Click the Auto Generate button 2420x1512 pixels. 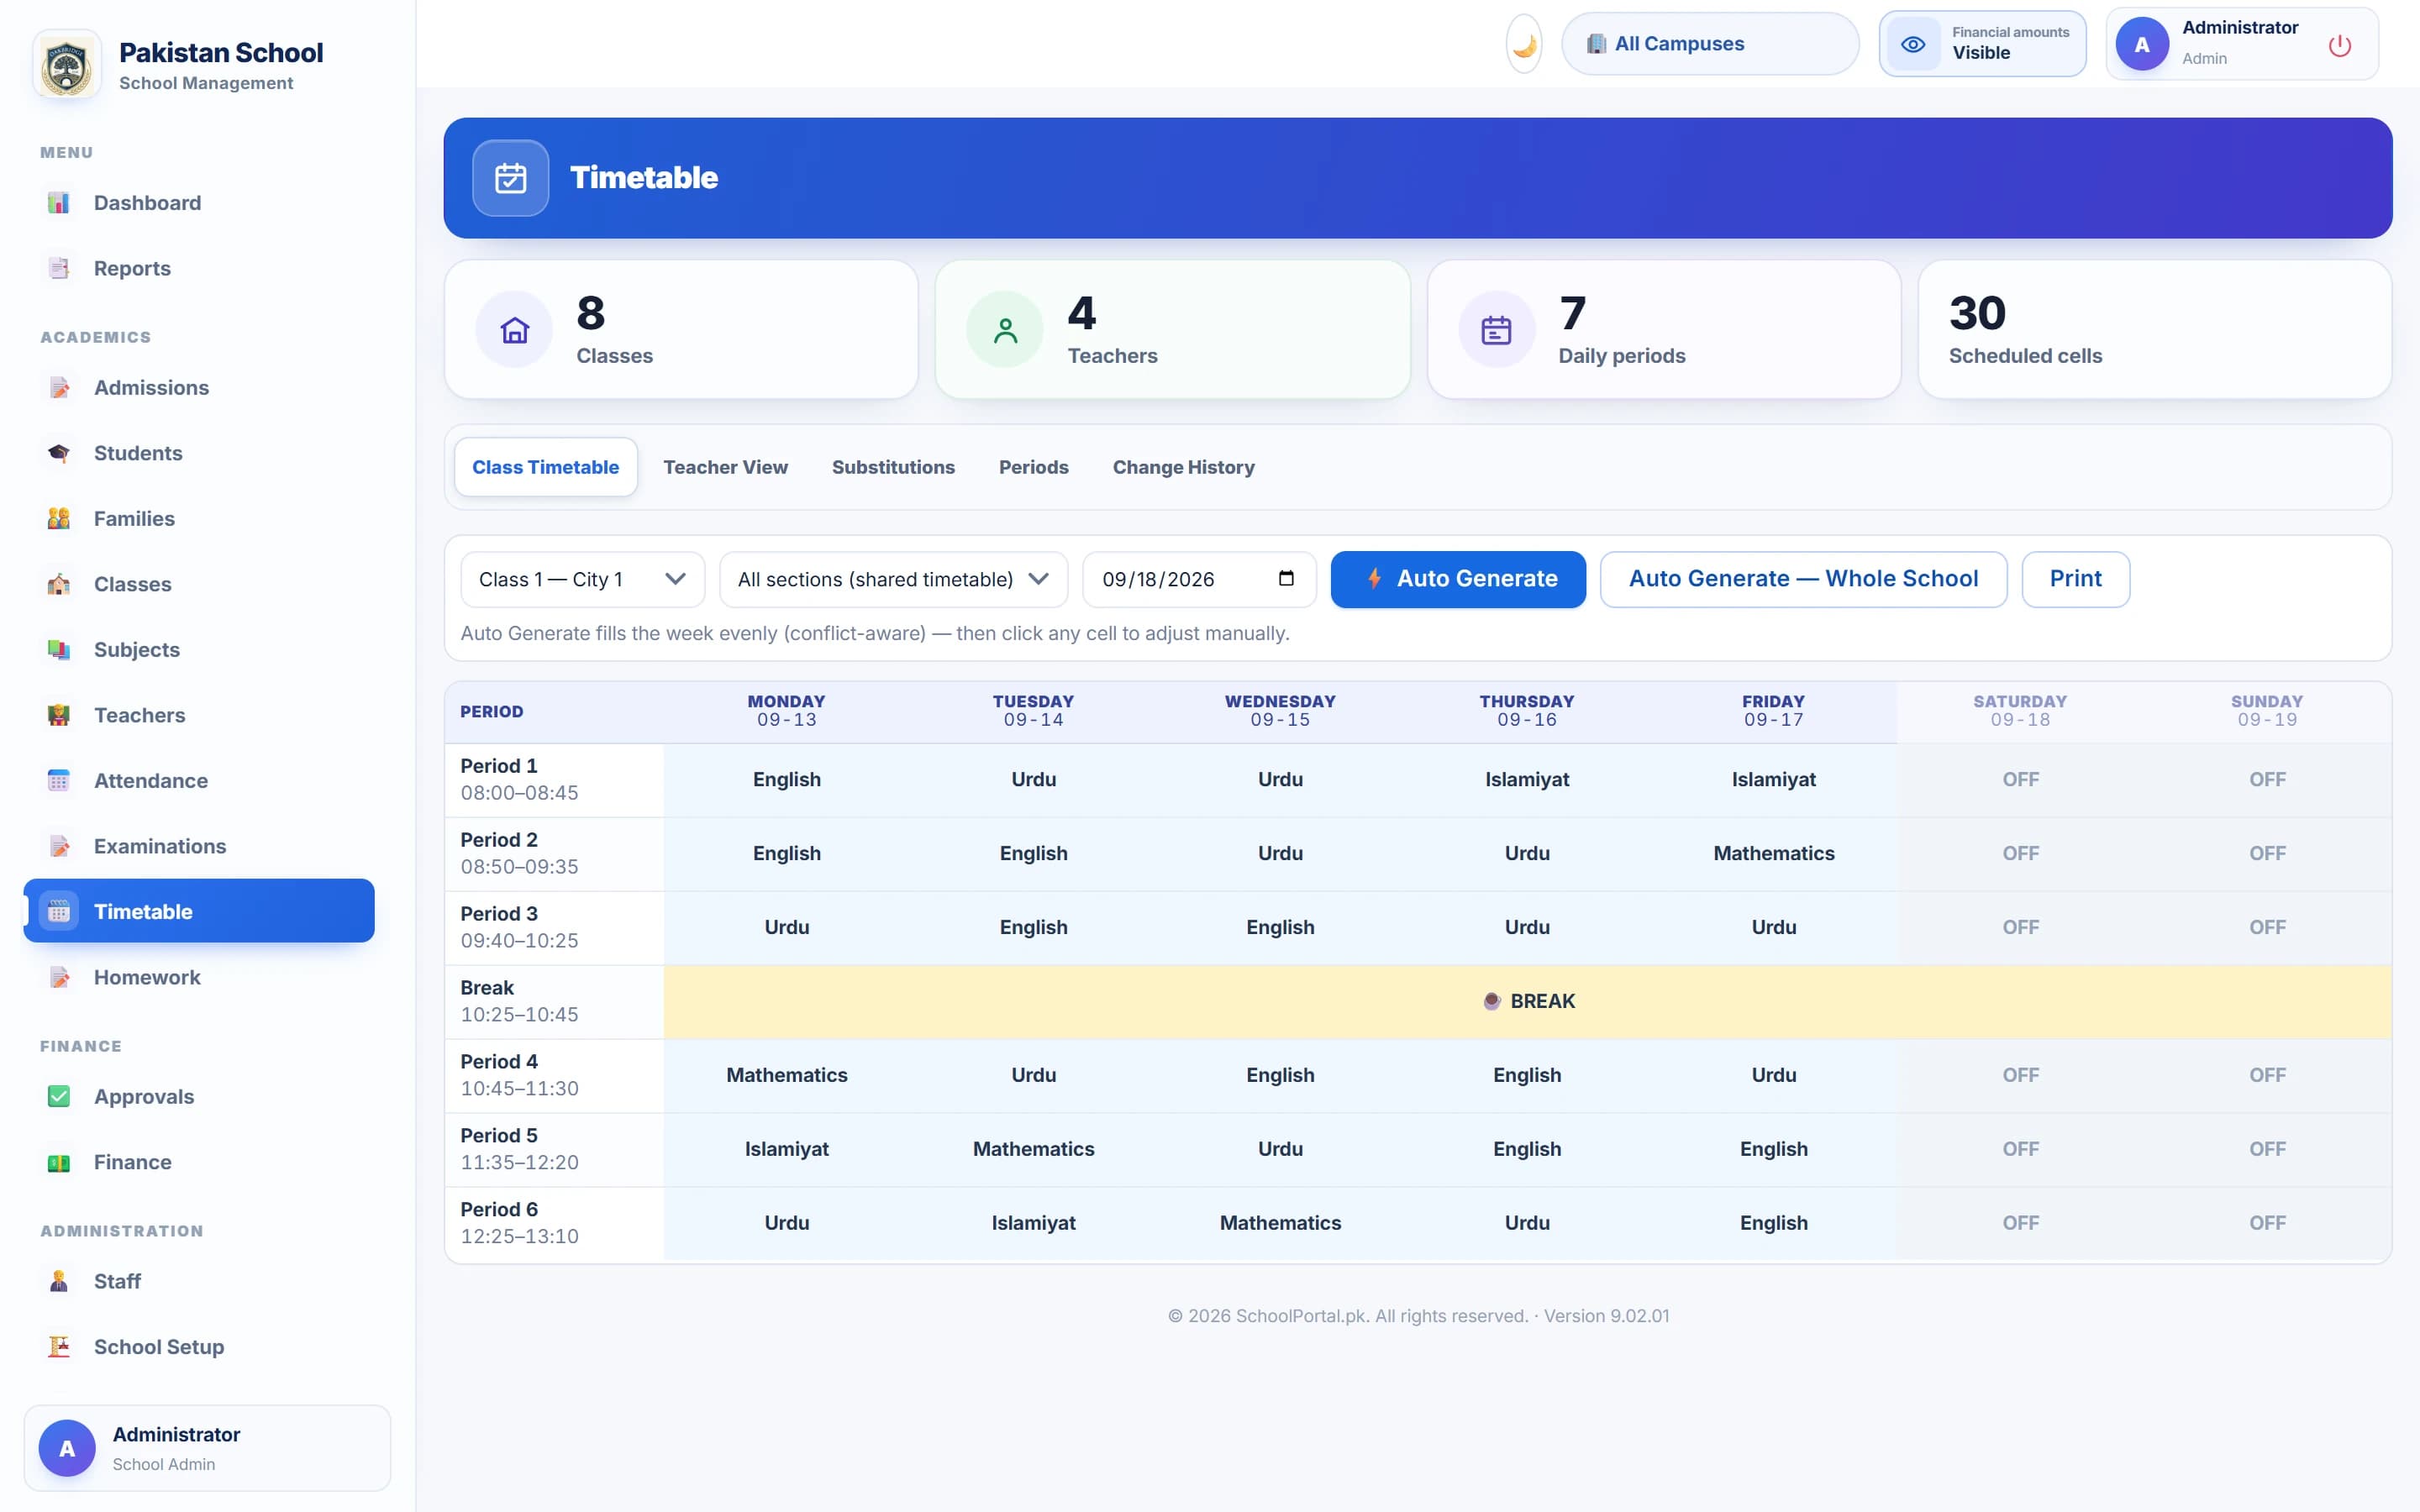tap(1458, 579)
